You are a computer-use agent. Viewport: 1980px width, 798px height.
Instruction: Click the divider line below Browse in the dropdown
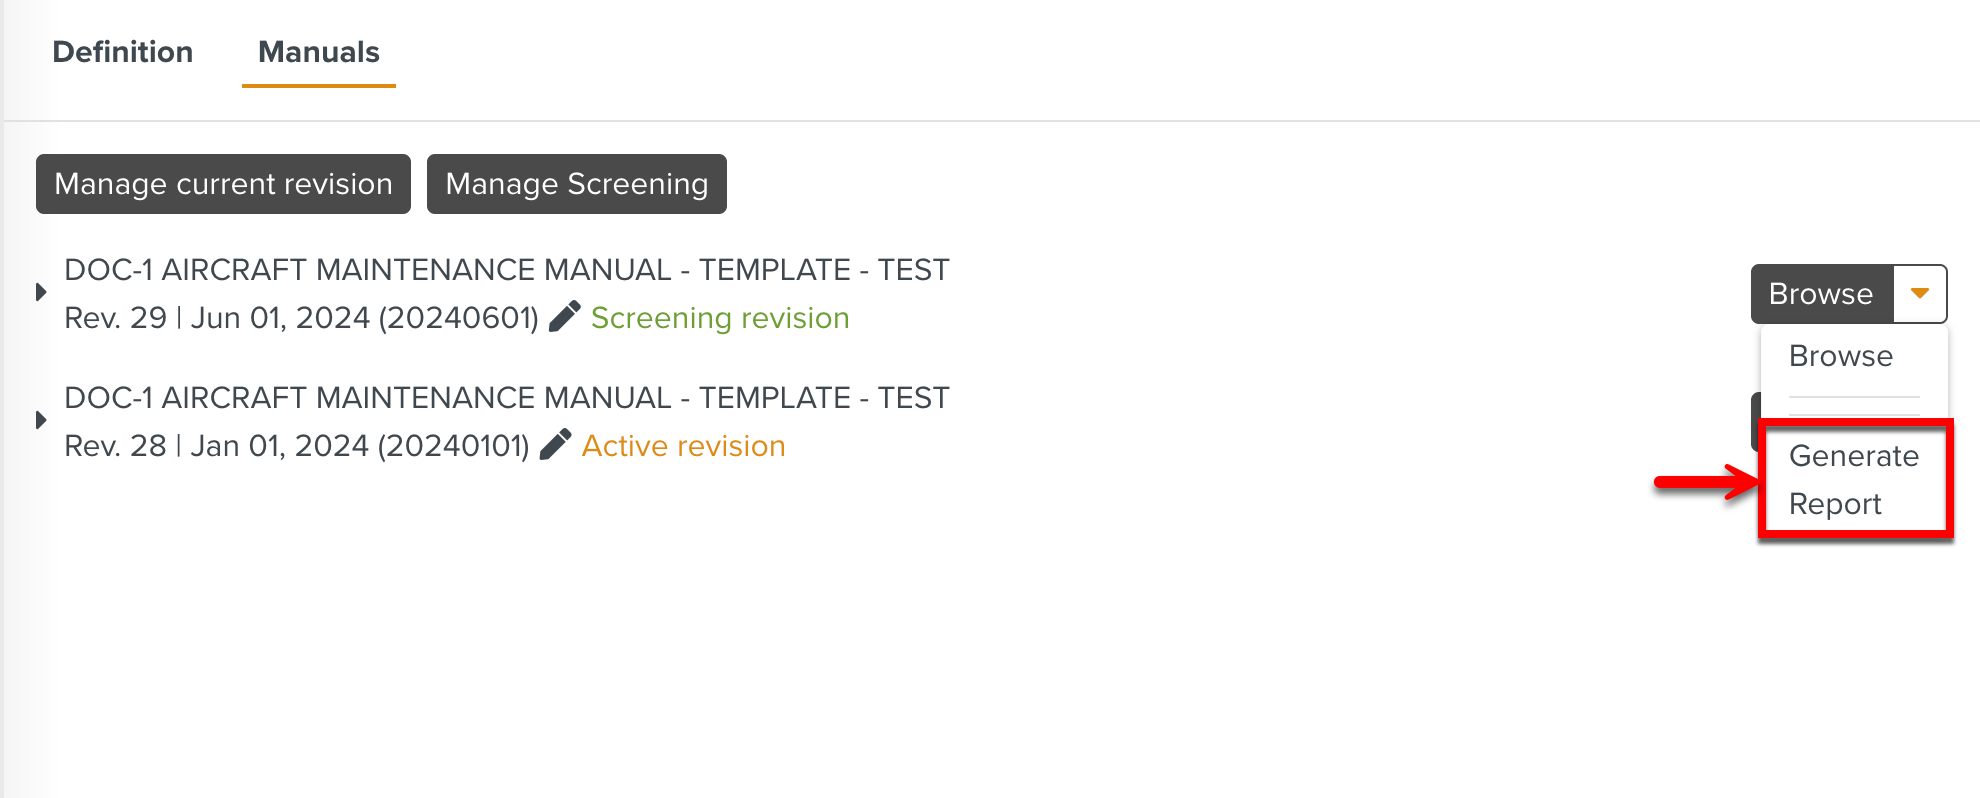(1854, 398)
